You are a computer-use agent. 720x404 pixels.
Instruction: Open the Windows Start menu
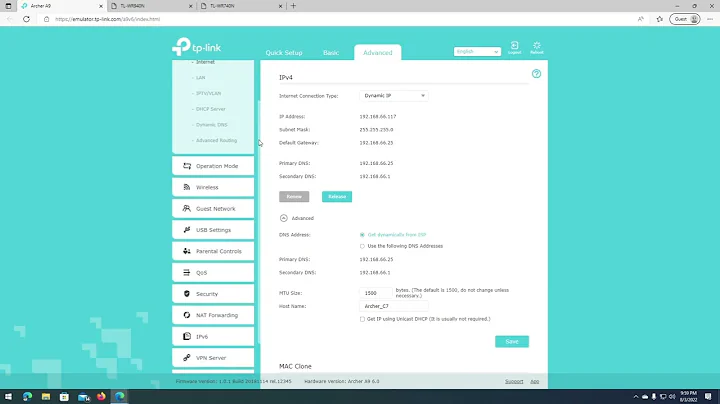[x=8, y=396]
